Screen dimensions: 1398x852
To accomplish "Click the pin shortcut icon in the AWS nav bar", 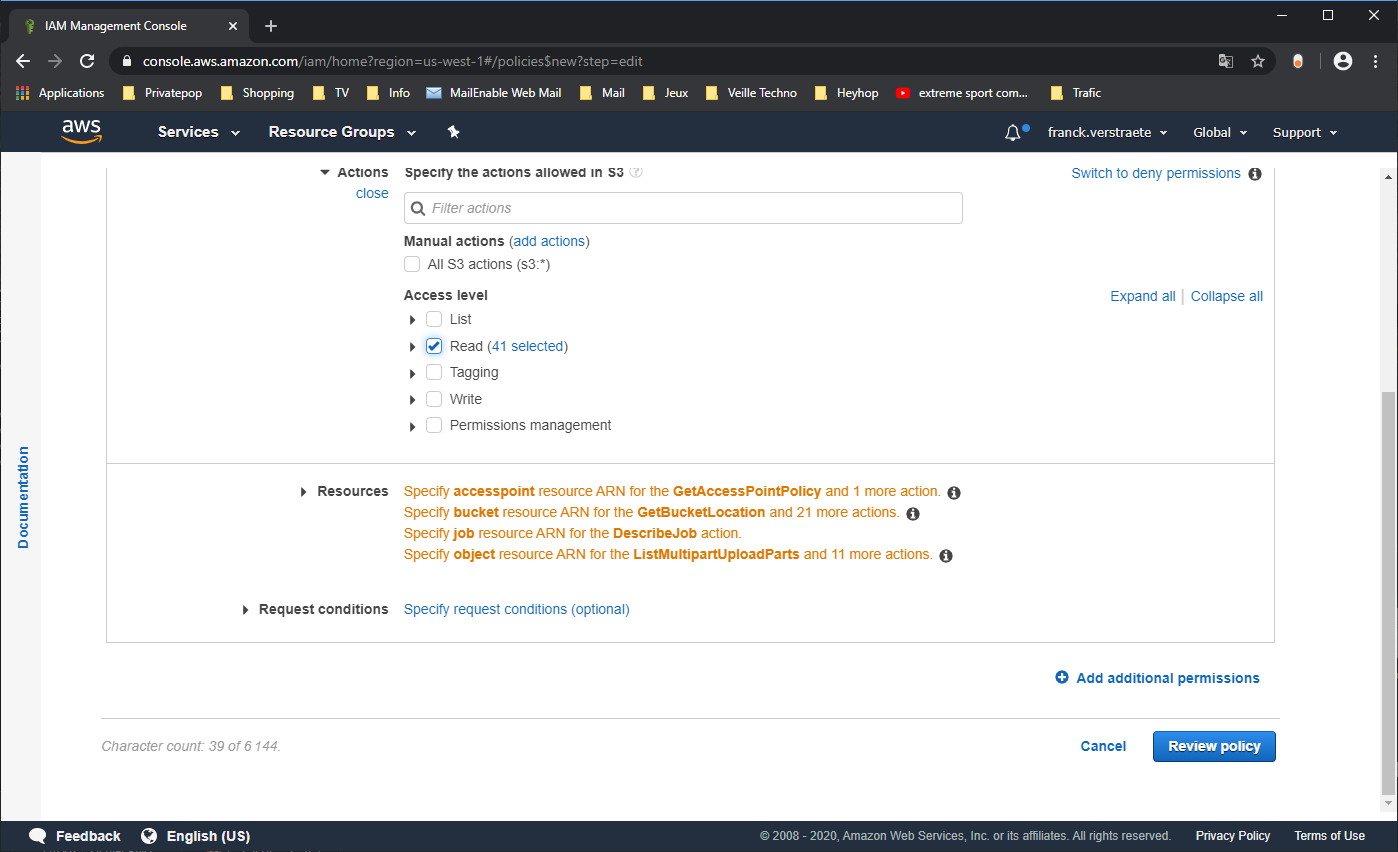I will (453, 132).
